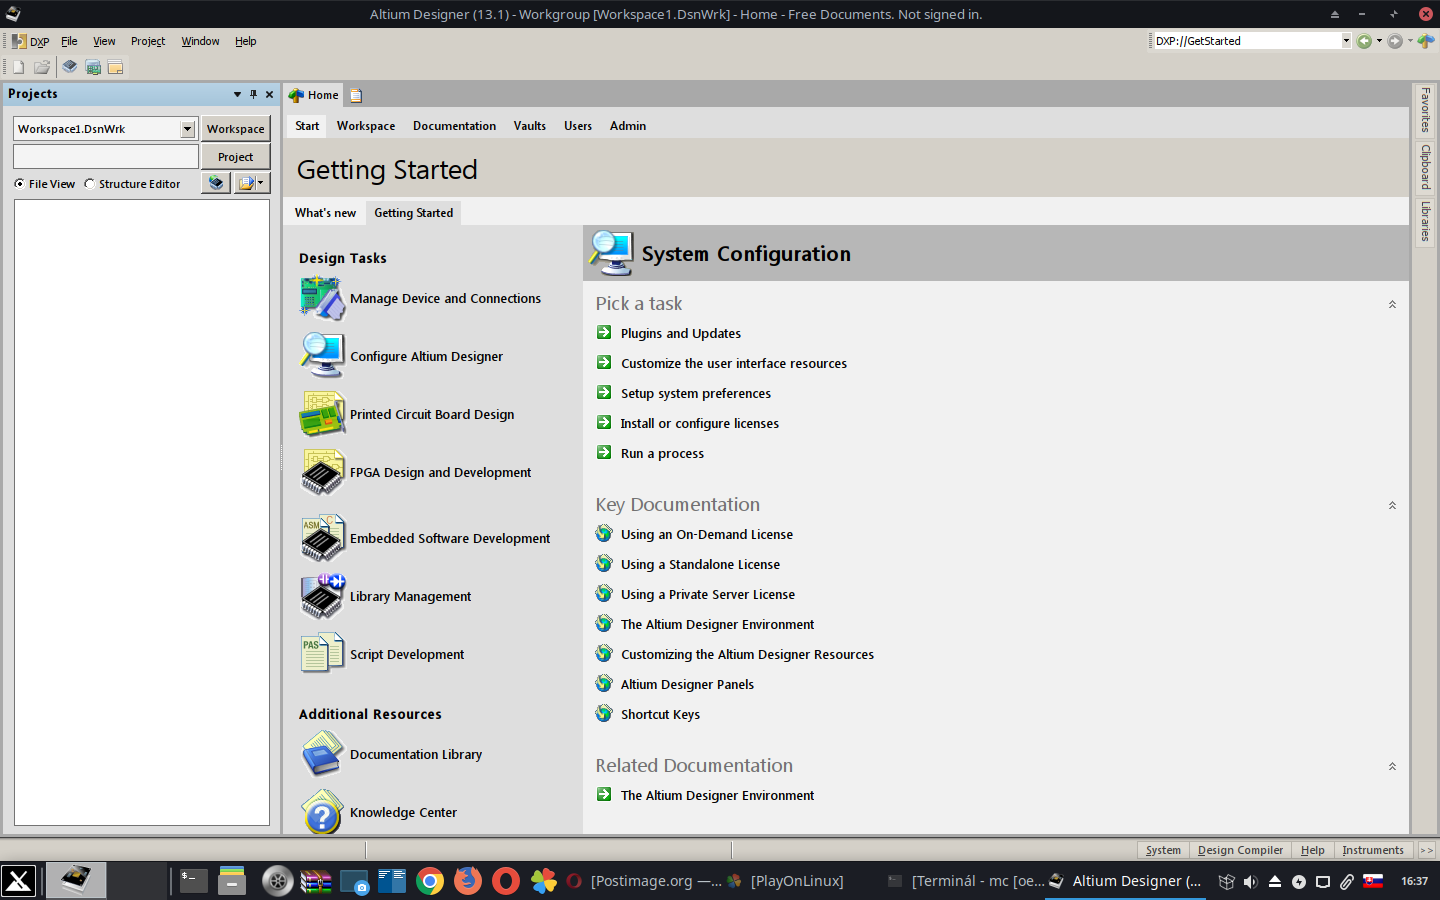Click the DXP://GetStarted address field

point(1247,41)
